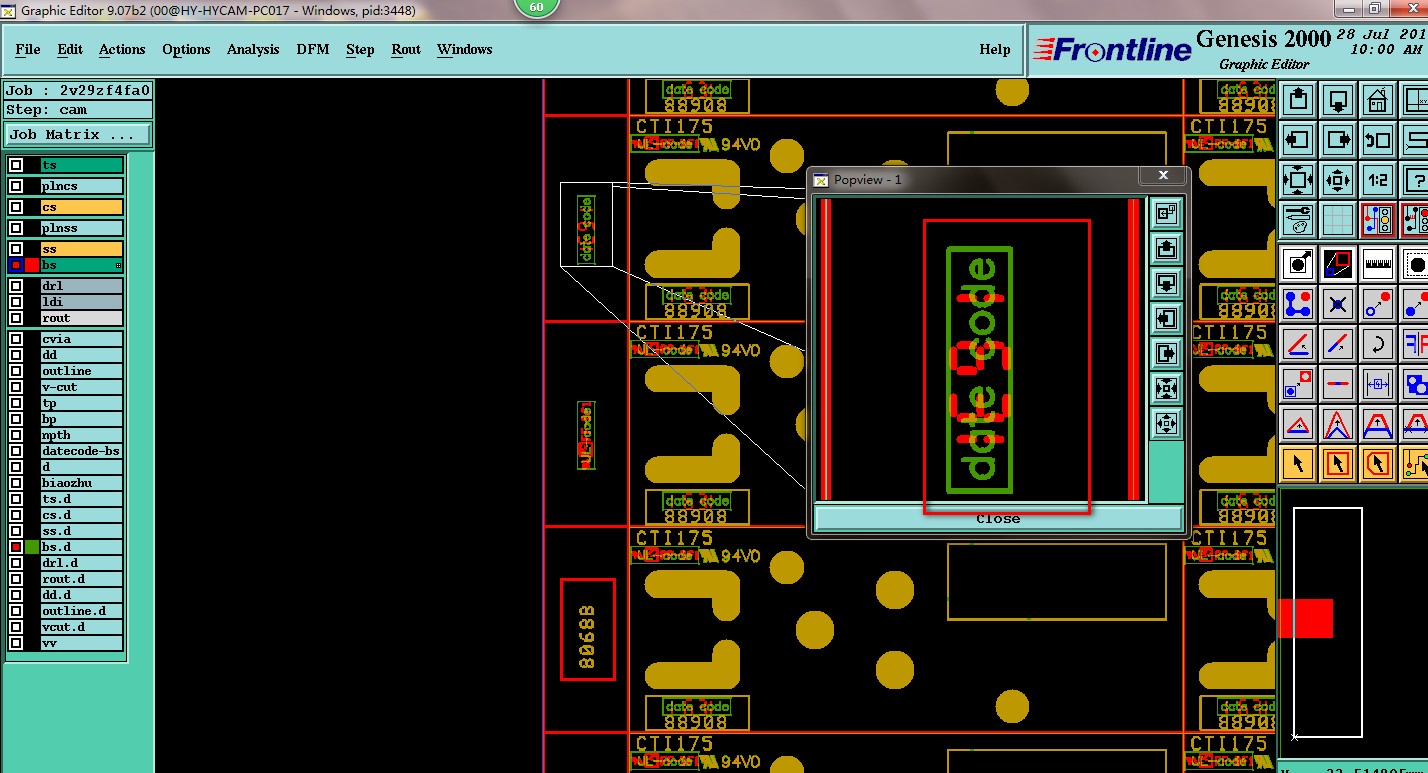Pan view right using right toolbar icon
1428x773 pixels.
point(1338,140)
